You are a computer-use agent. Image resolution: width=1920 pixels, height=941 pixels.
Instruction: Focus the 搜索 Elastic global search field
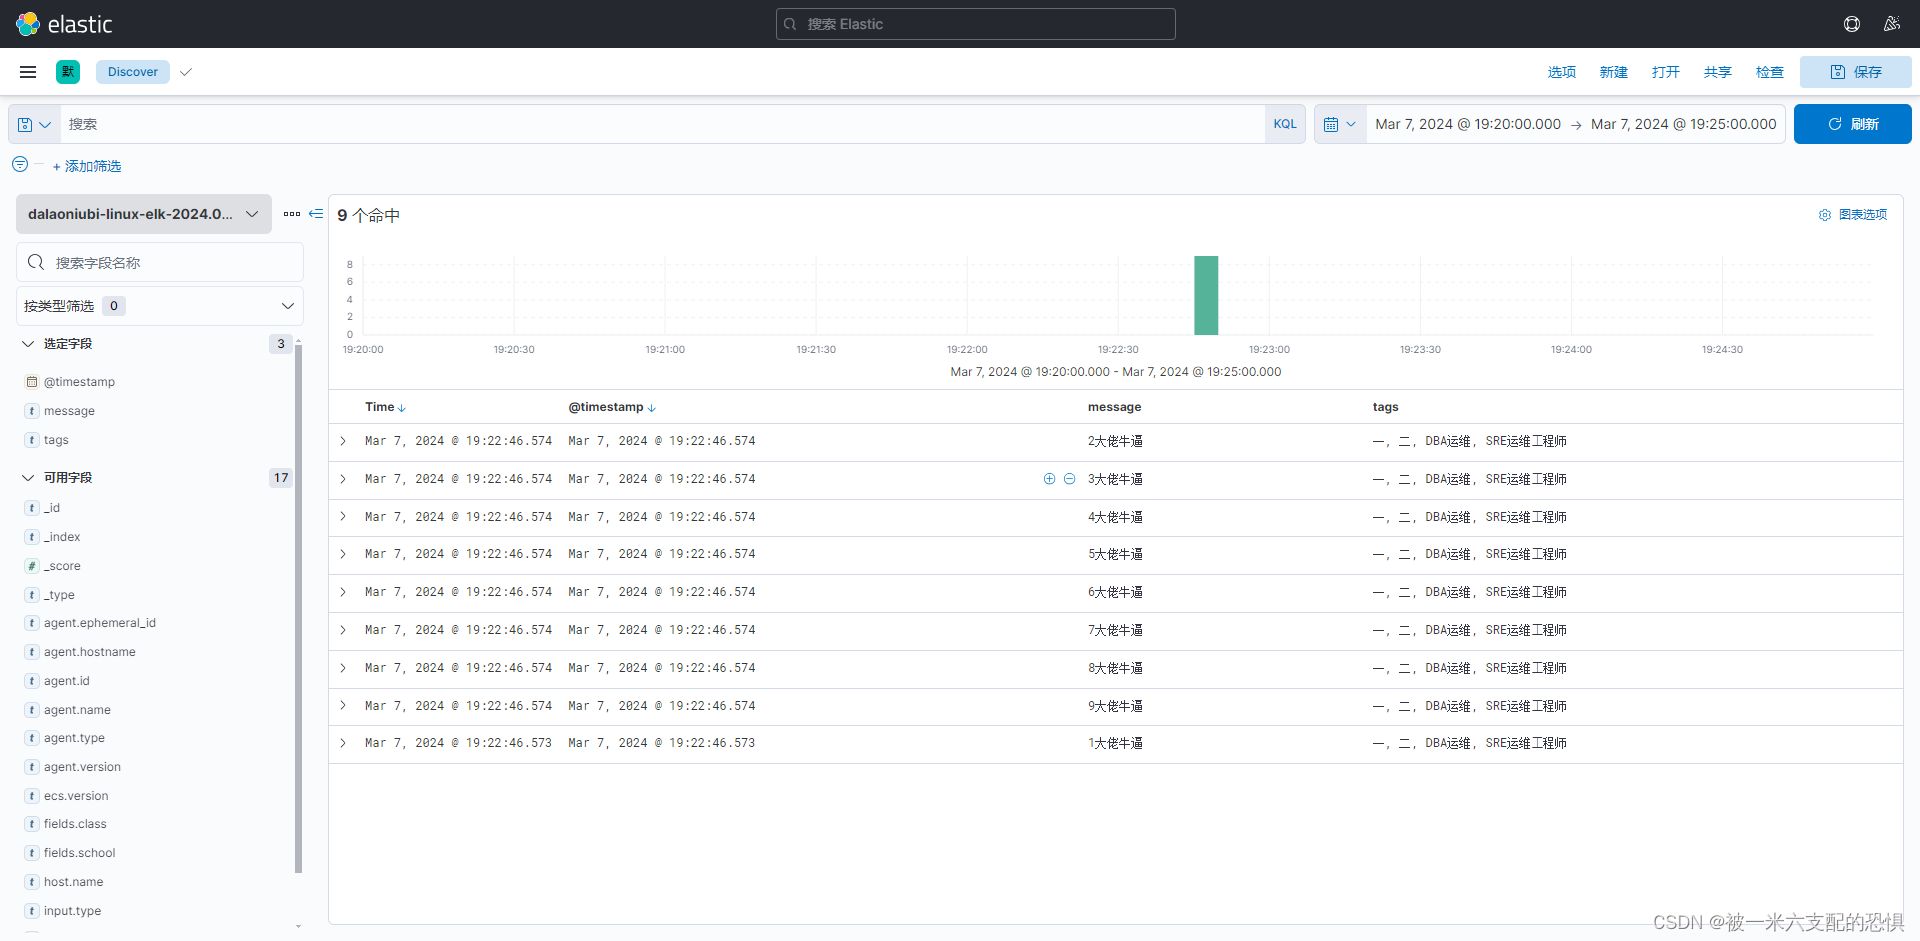pos(976,24)
